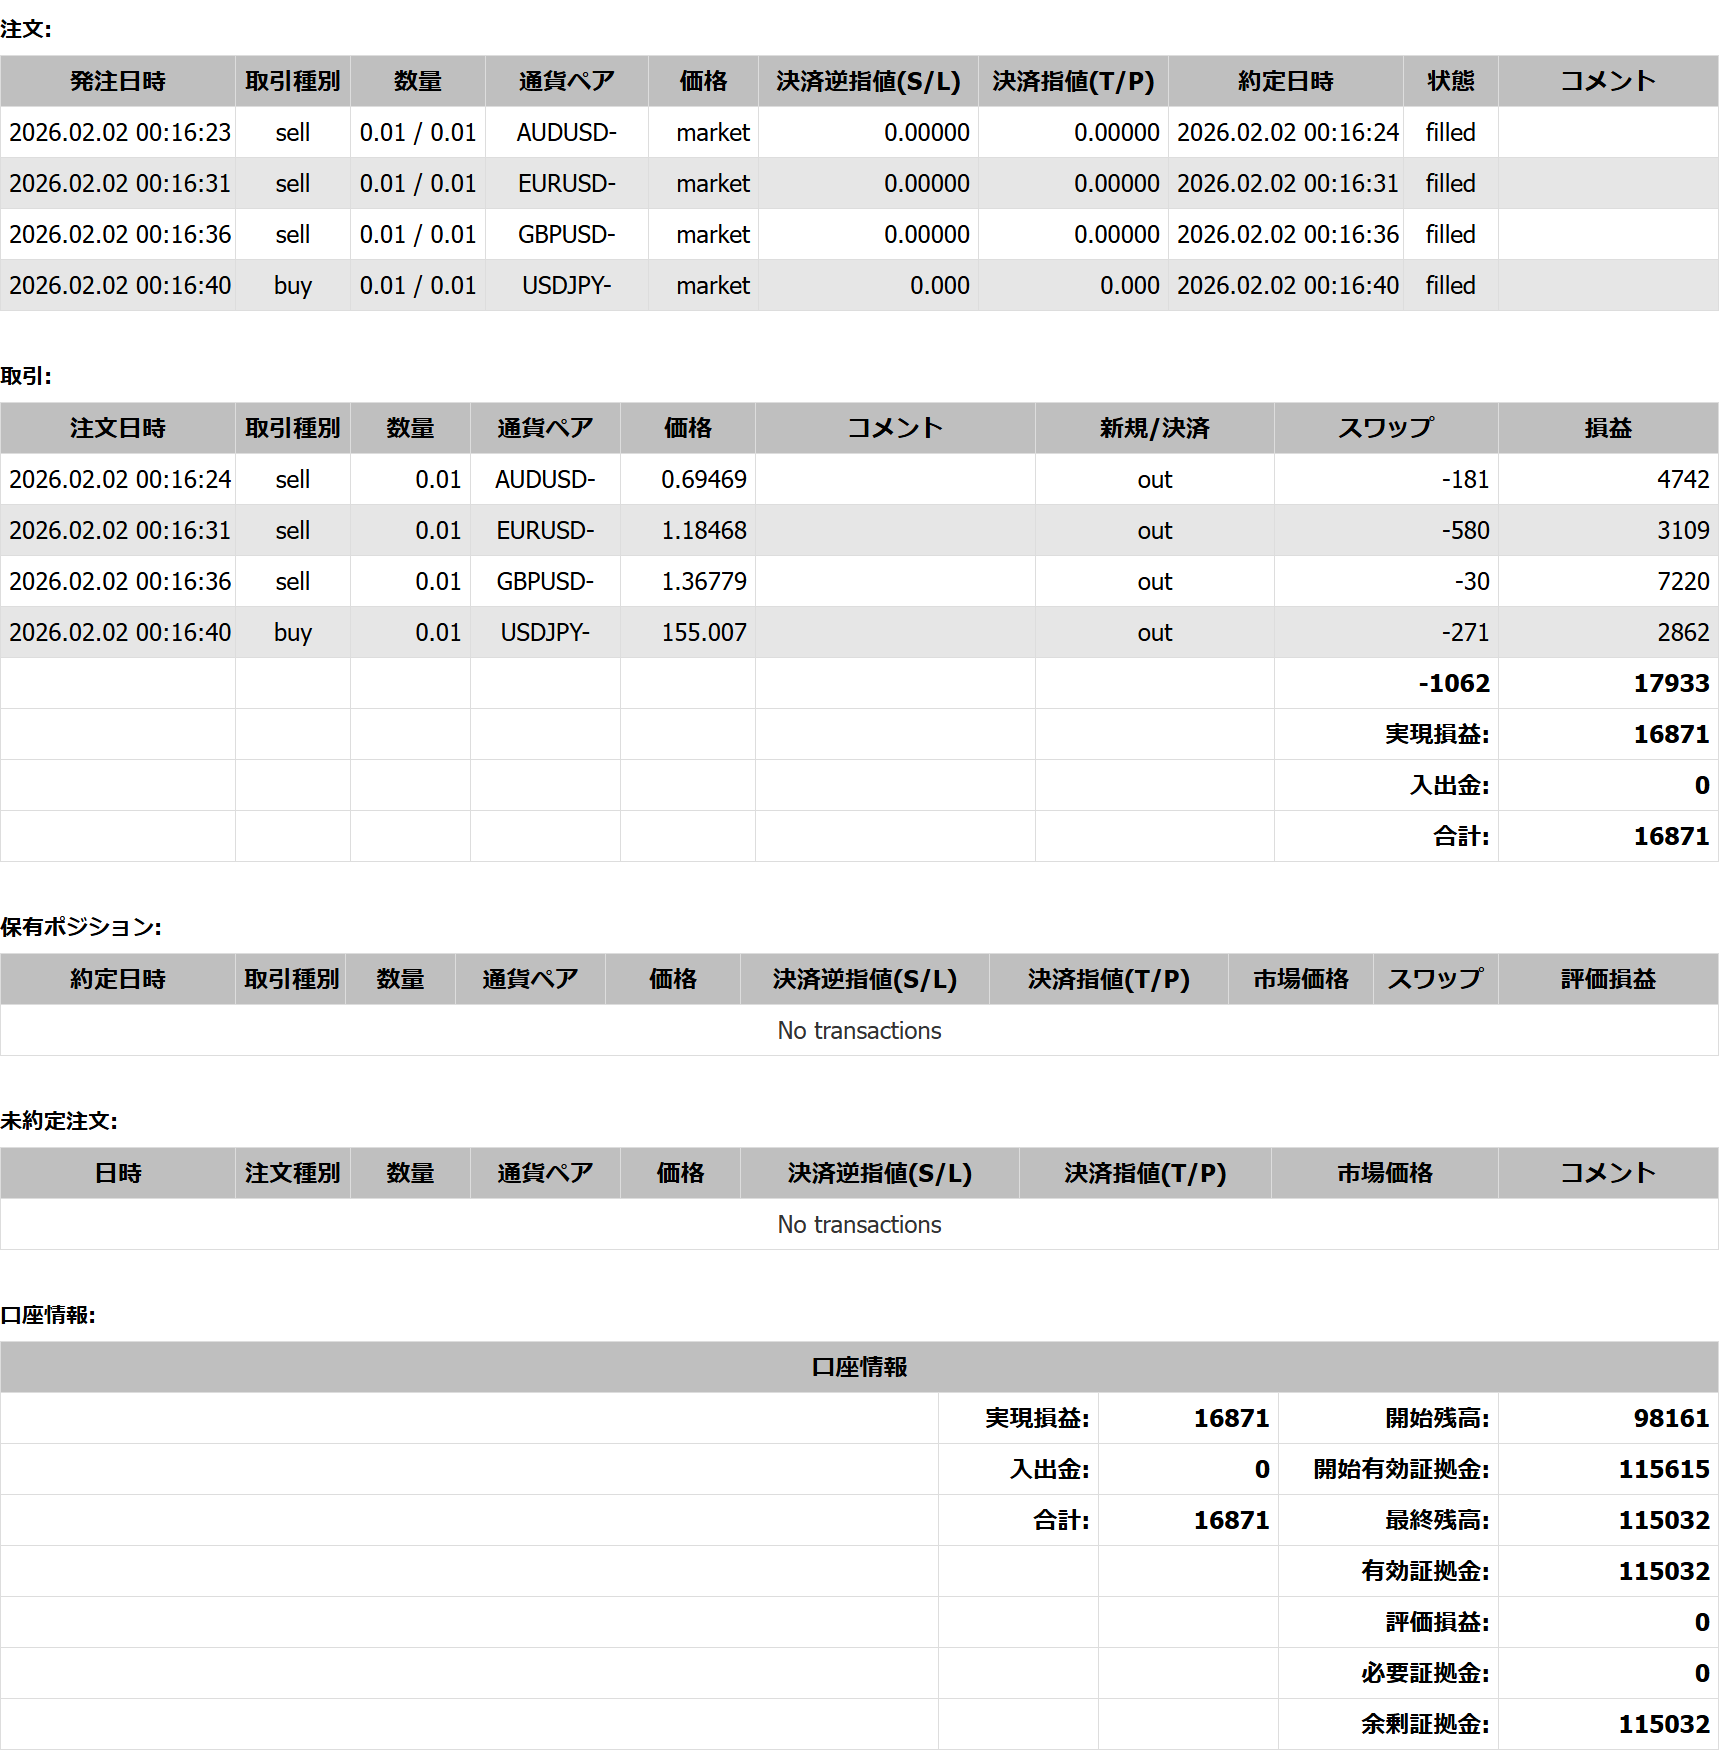Viewport: 1719px width, 1750px height.
Task: Click the 発注日時 column header
Action: 118,81
